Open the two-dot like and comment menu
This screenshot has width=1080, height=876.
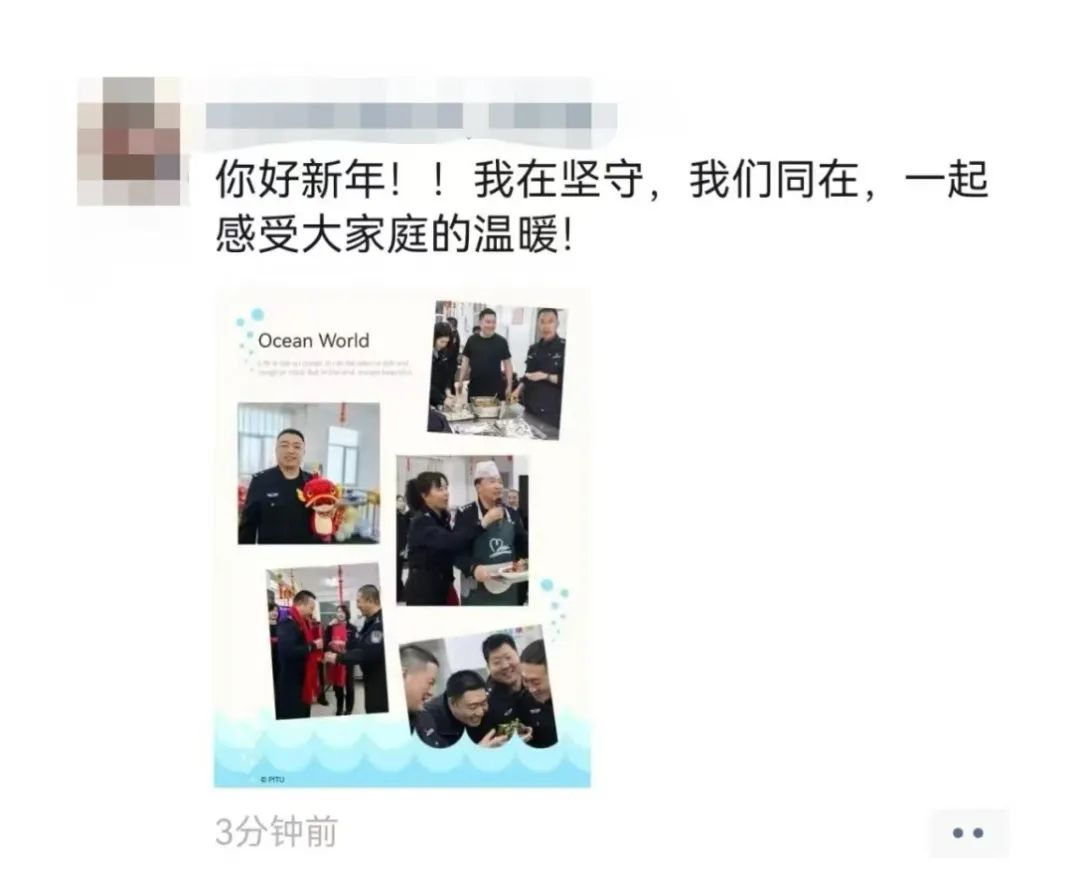point(968,833)
